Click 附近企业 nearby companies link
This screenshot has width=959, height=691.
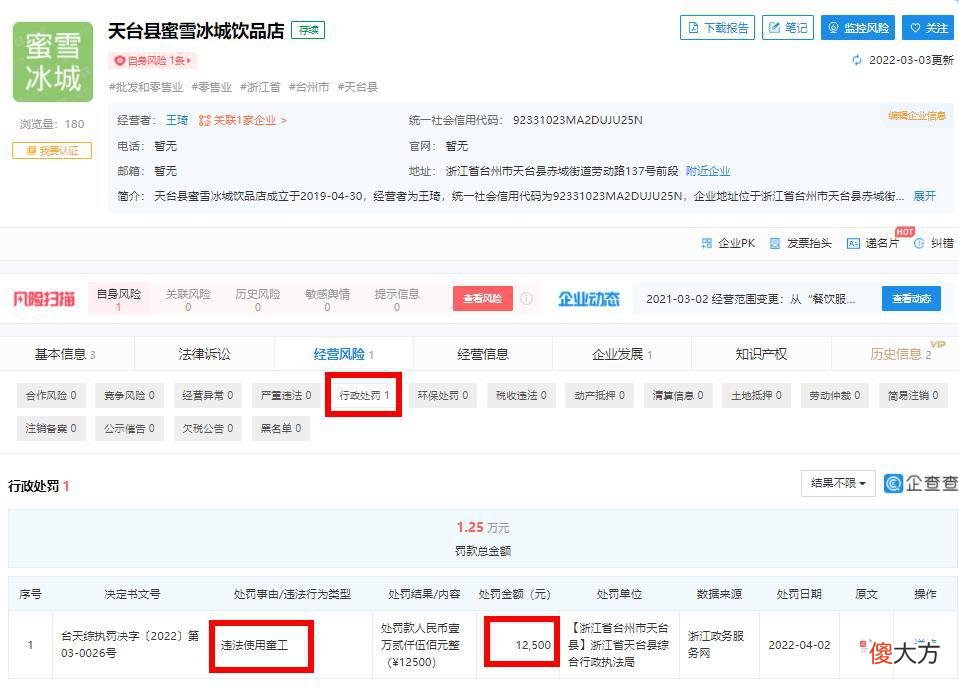tap(708, 171)
